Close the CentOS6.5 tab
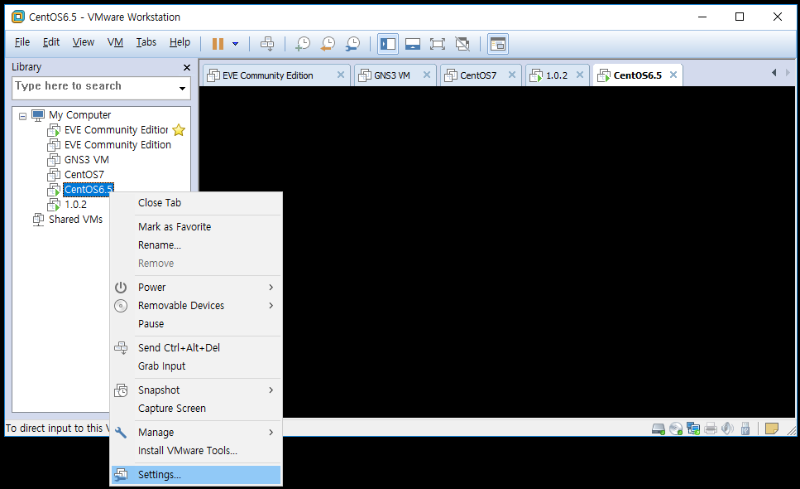The width and height of the screenshot is (800, 489). coord(673,75)
